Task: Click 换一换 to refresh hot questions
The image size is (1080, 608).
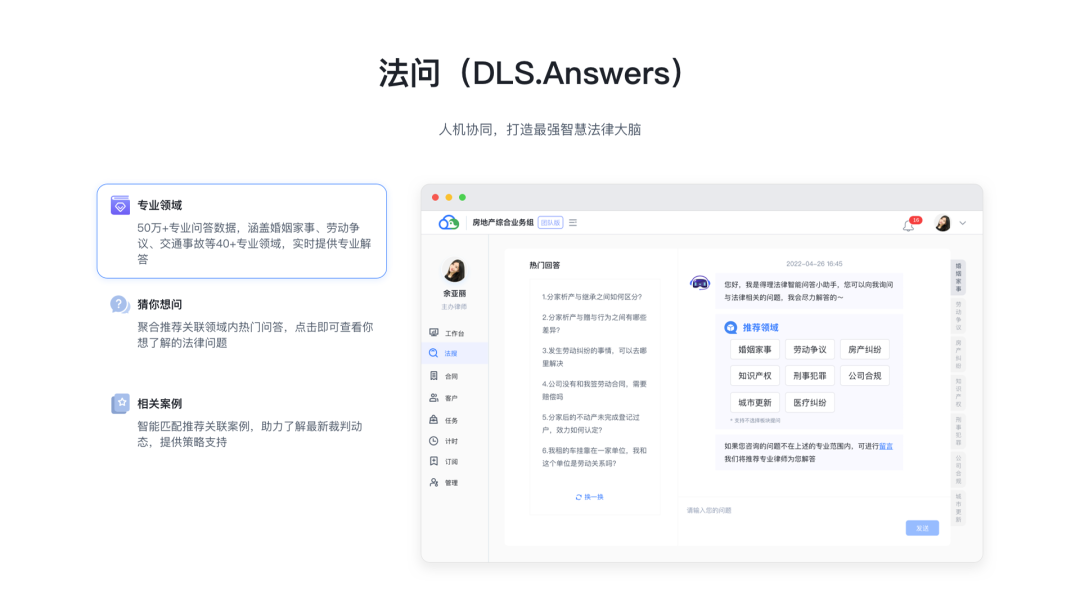Action: [590, 496]
